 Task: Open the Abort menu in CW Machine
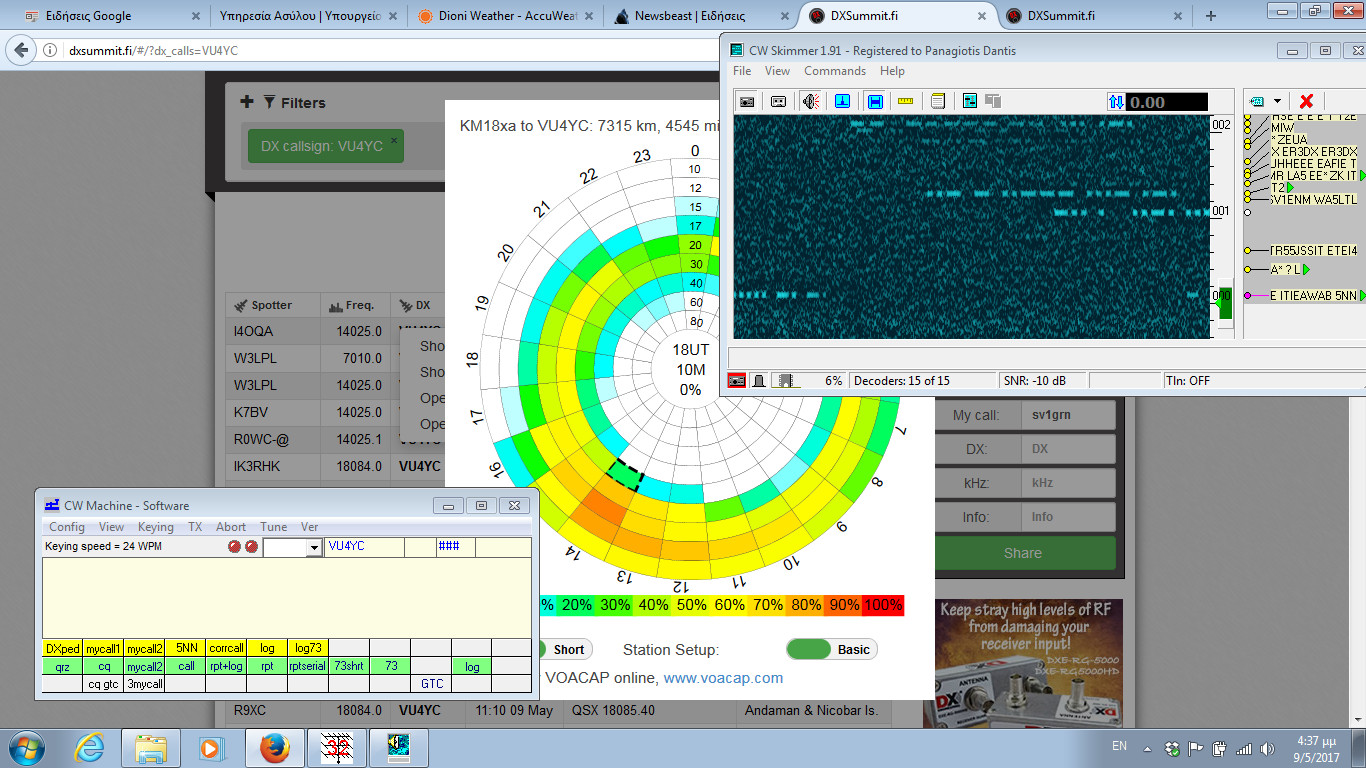(231, 527)
